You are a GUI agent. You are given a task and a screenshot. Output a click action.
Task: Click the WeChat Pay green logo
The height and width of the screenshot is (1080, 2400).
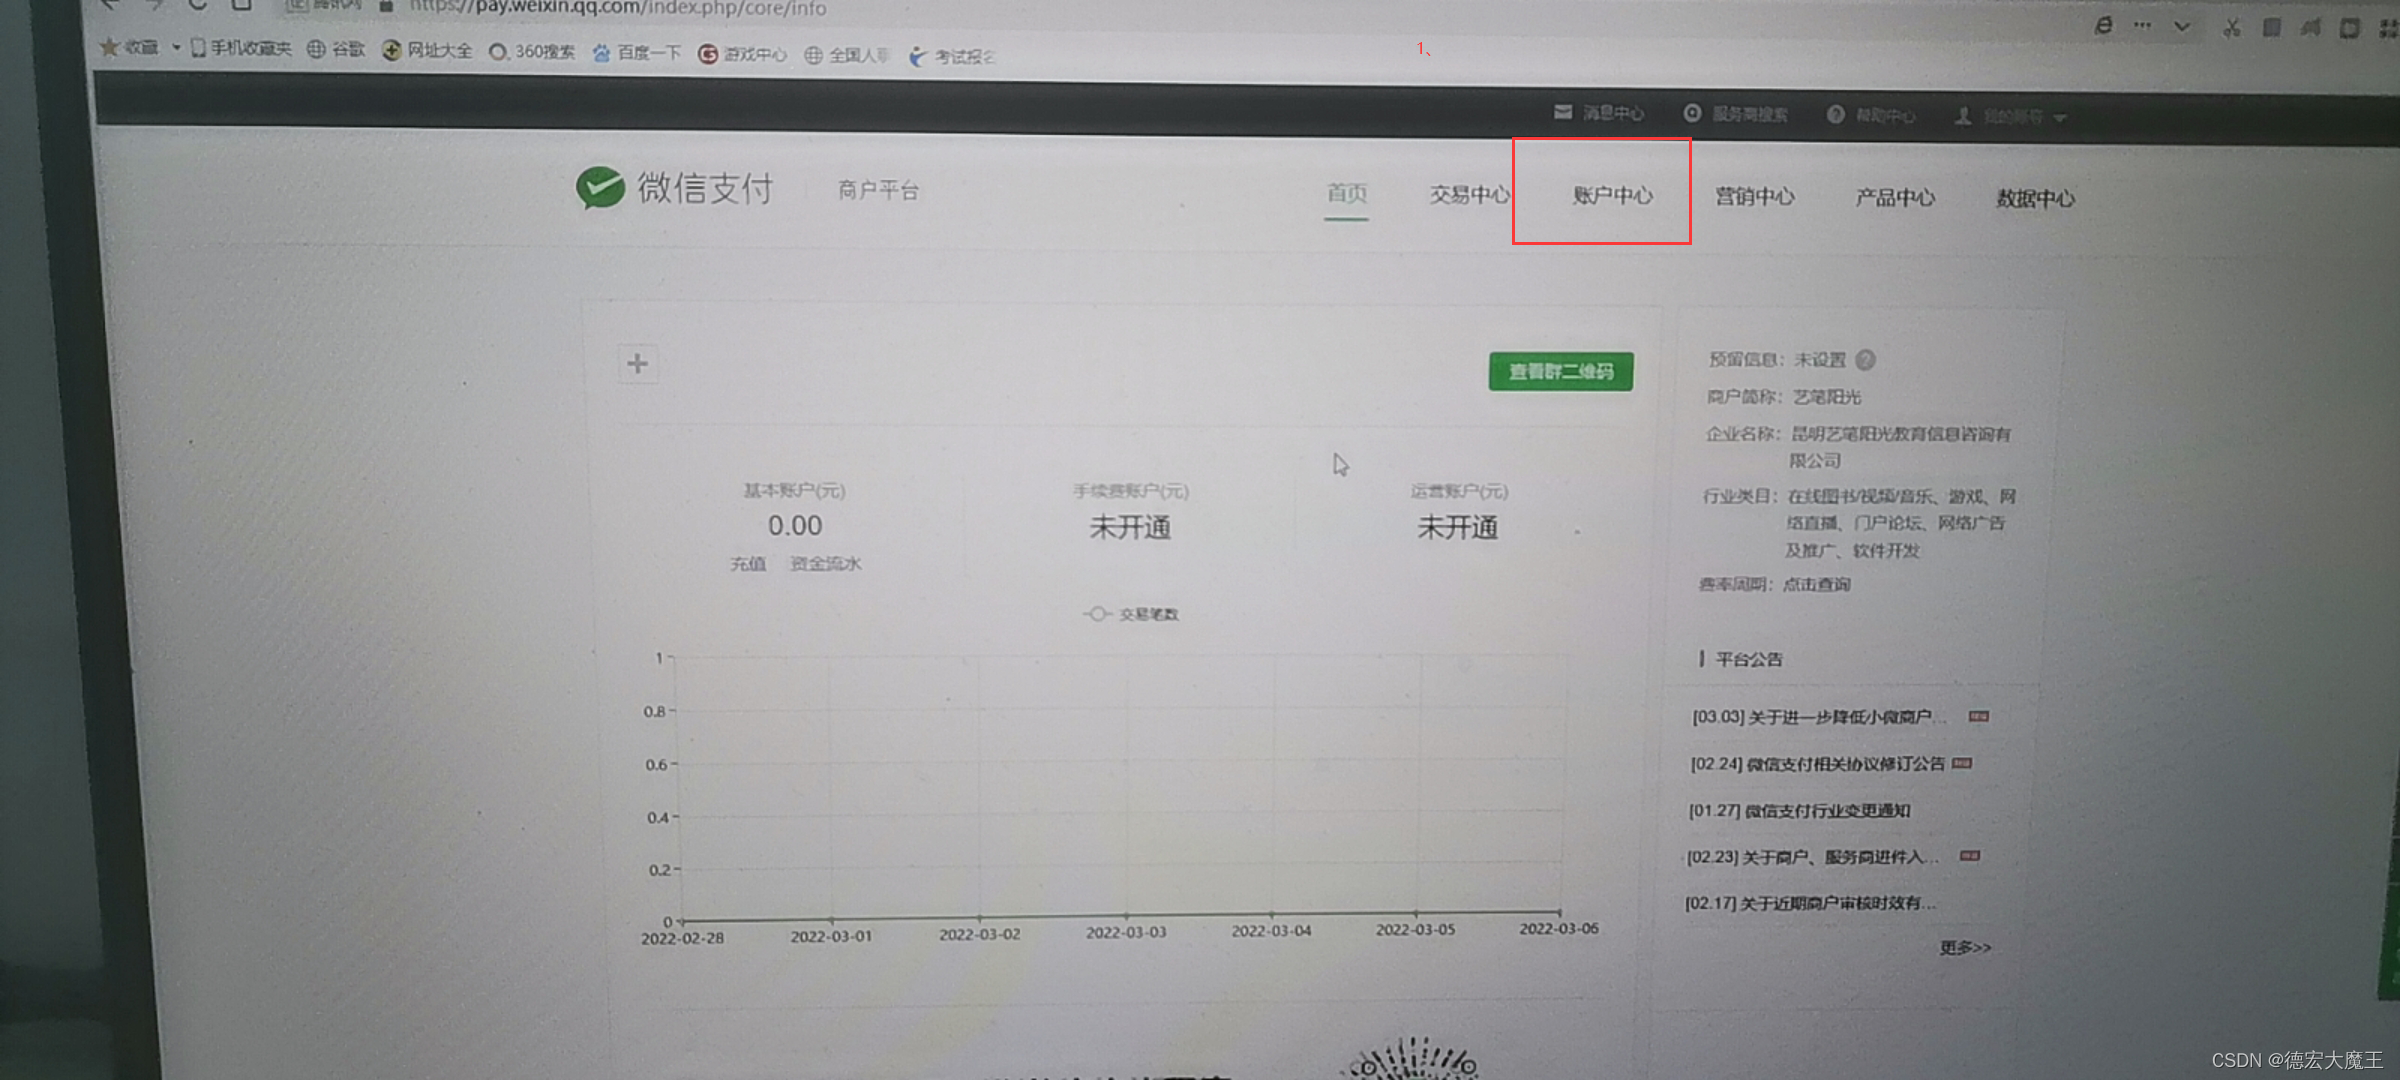coord(600,187)
